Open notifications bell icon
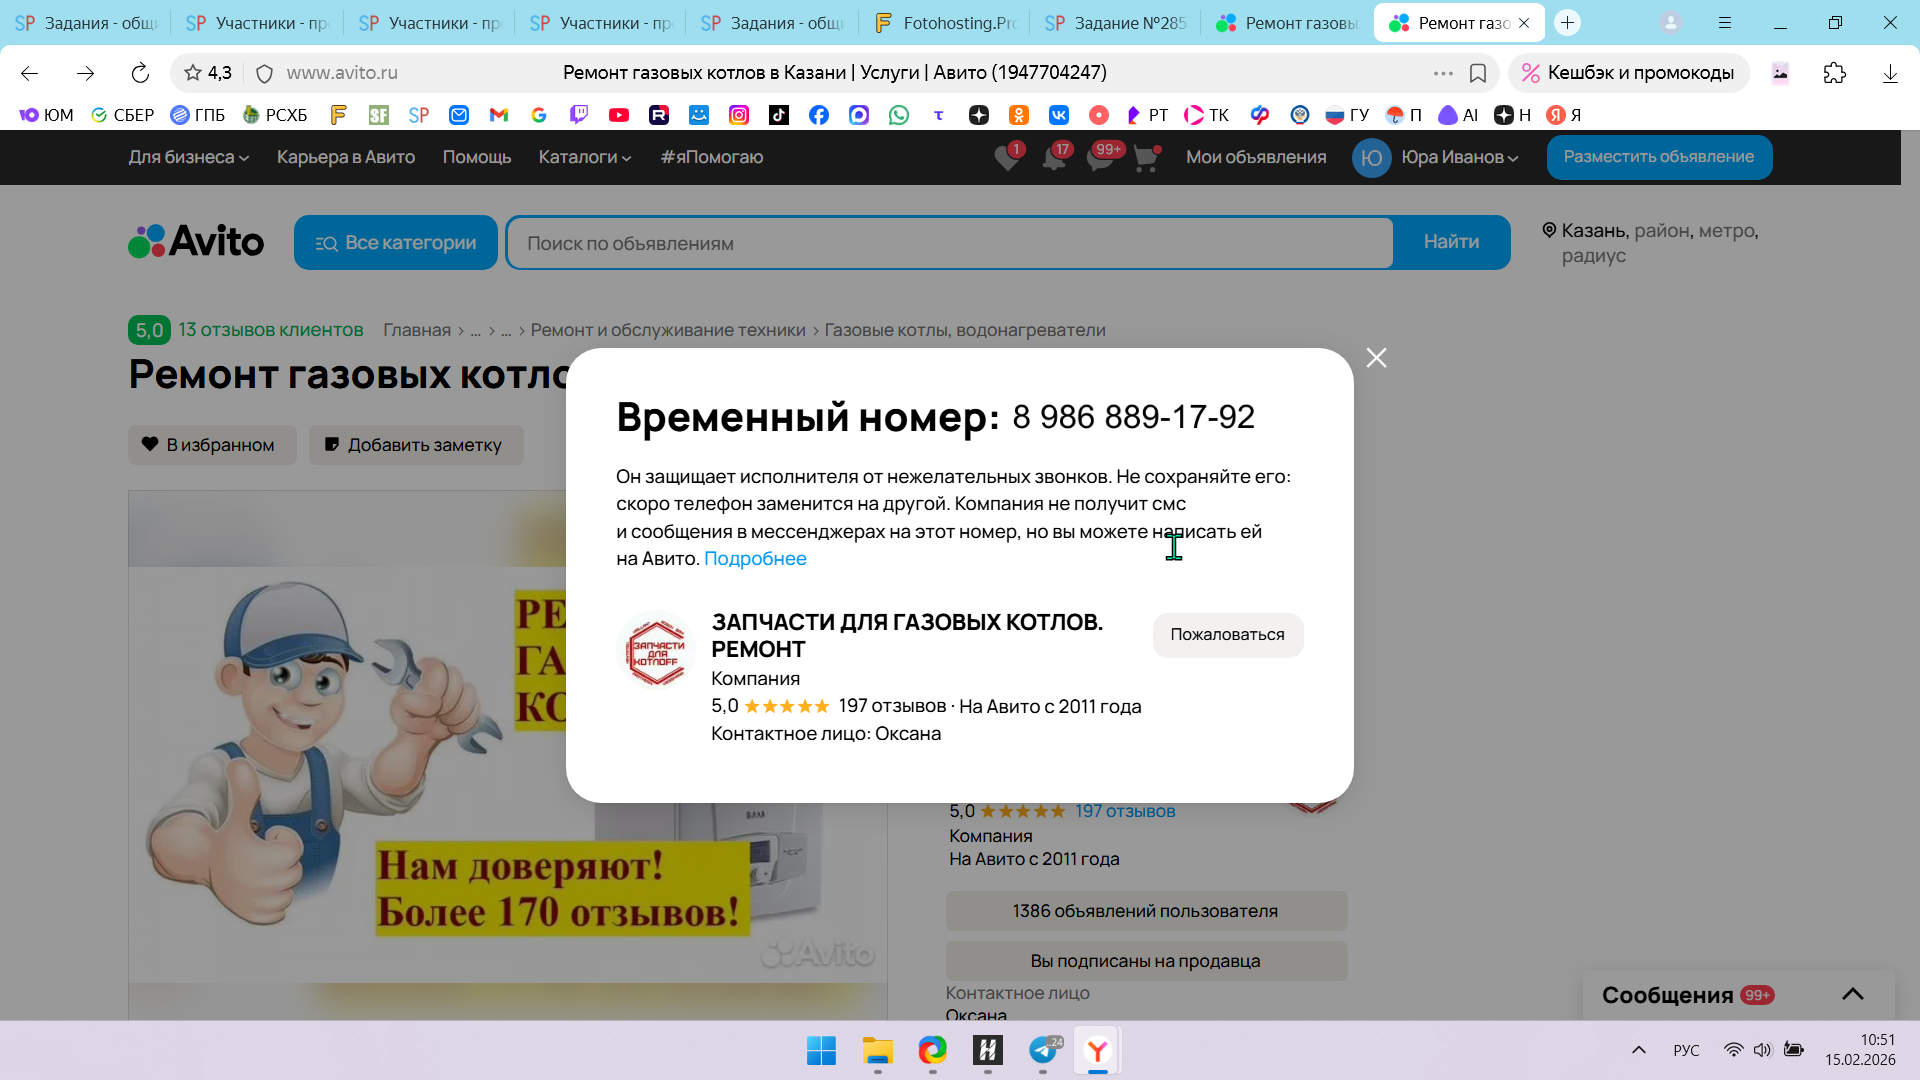 coord(1053,158)
